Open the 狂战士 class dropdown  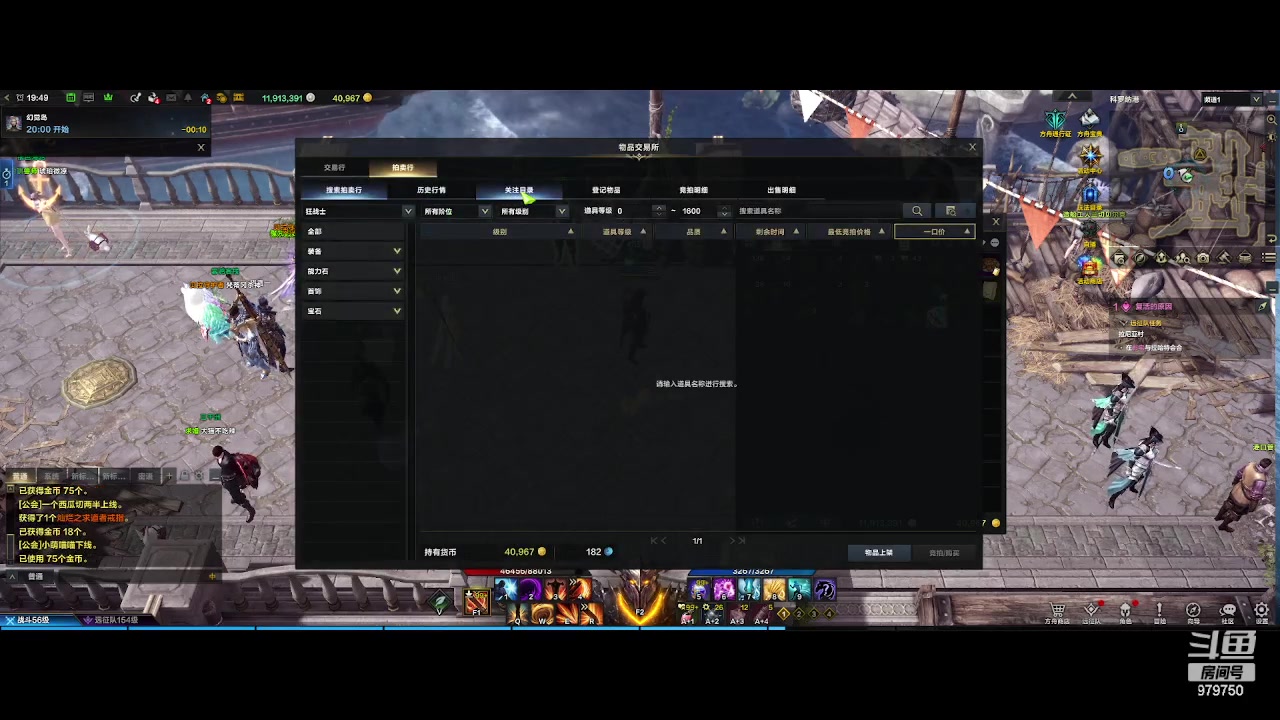(x=358, y=211)
